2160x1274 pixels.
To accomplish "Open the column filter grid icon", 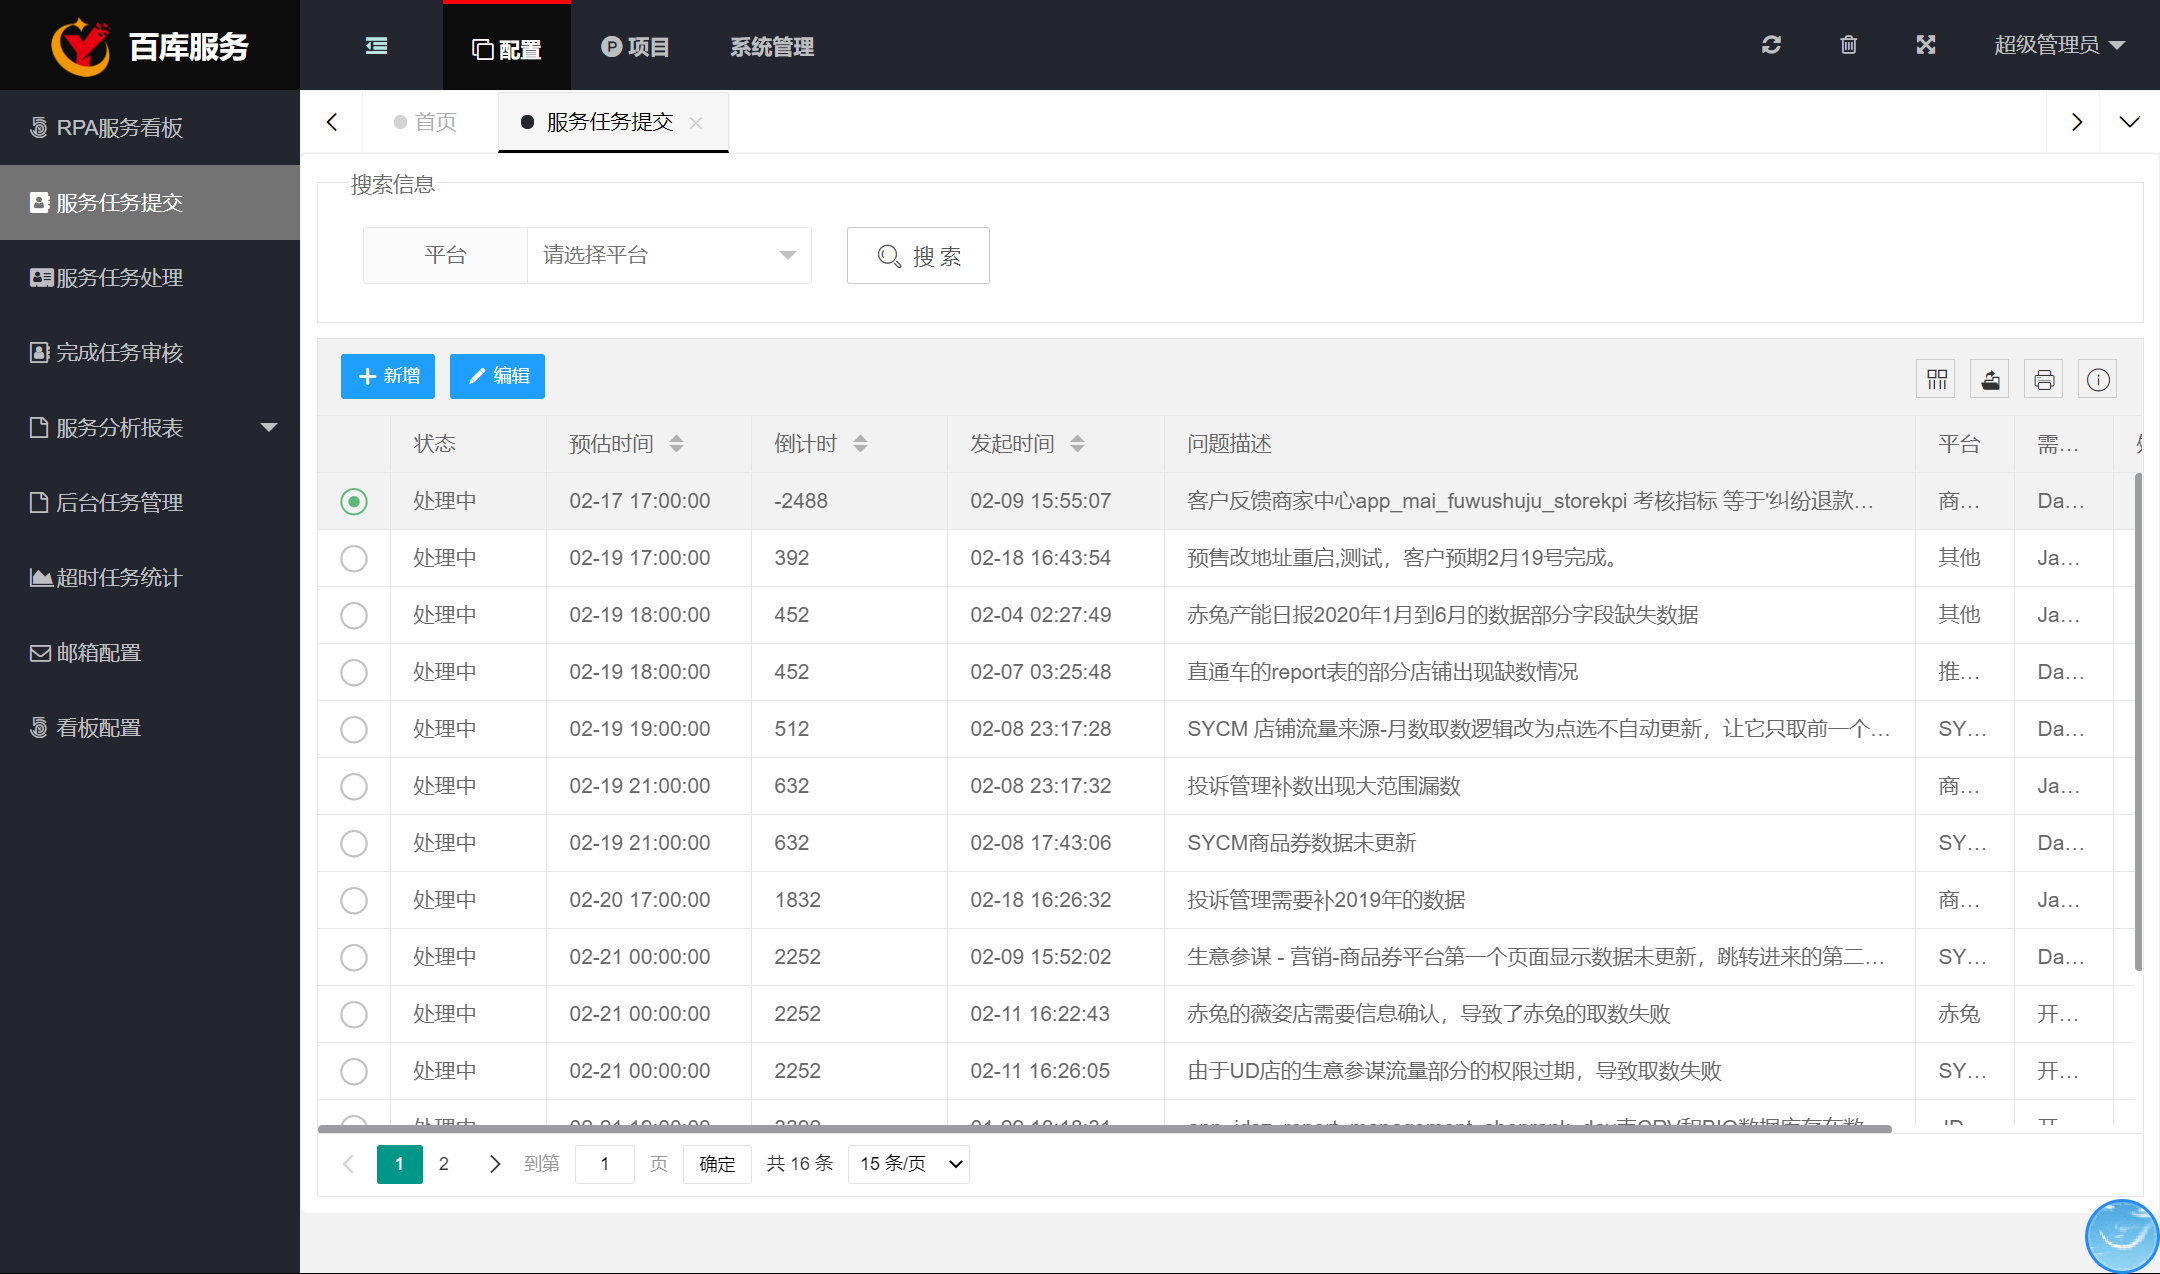I will (x=1936, y=379).
